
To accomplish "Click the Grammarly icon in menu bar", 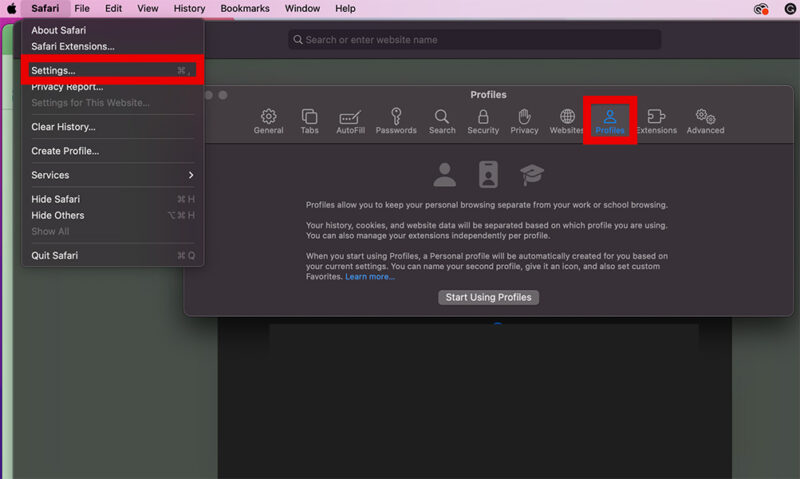I will coord(790,8).
